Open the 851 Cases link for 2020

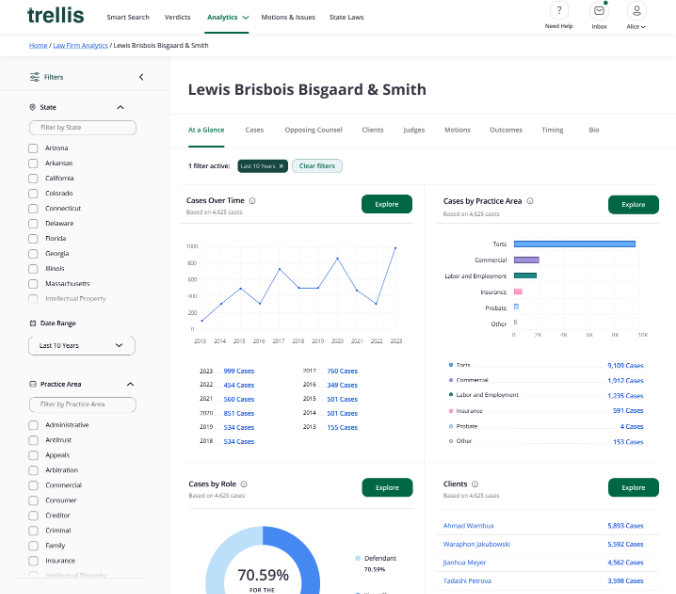tap(239, 413)
